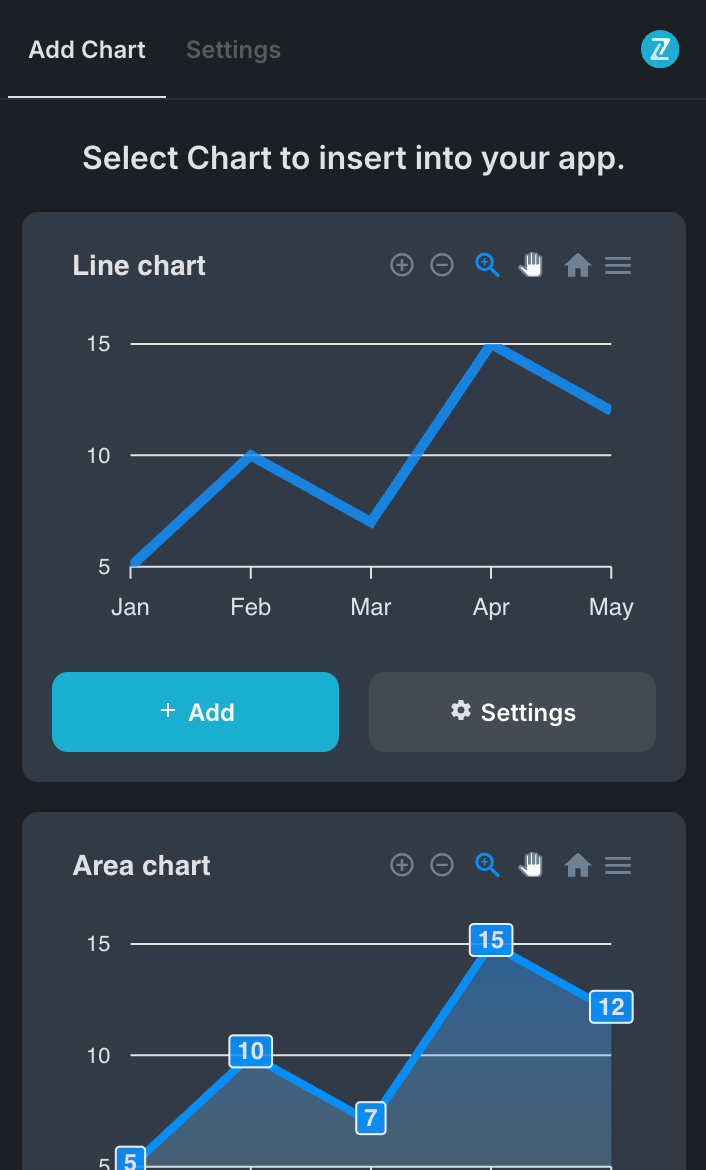Toggle box zoom mode on the Area chart
The width and height of the screenshot is (706, 1170).
coord(486,865)
